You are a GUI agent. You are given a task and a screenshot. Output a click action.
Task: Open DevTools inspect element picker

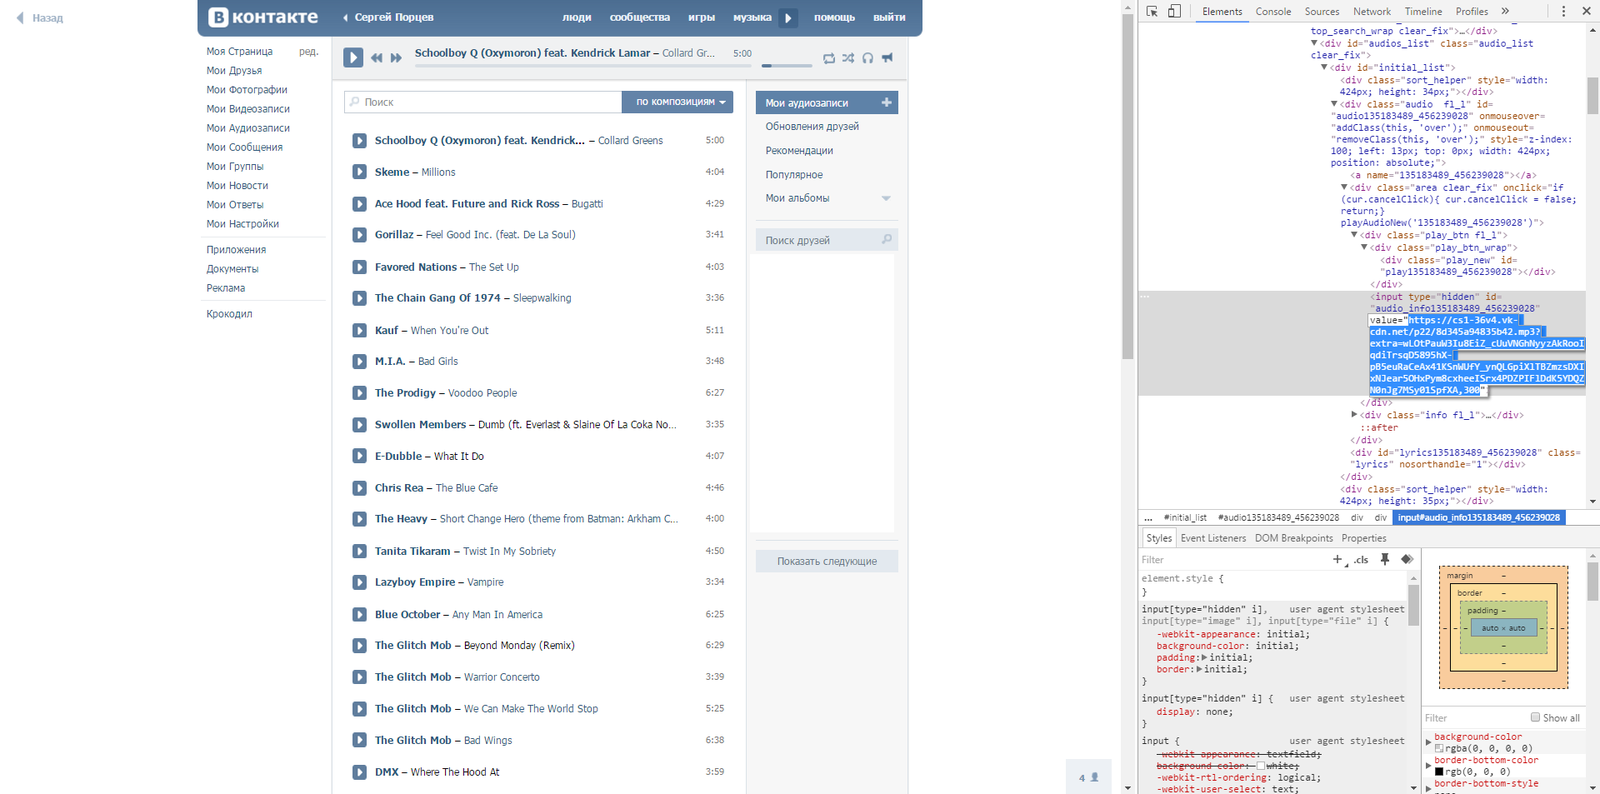coord(1152,11)
